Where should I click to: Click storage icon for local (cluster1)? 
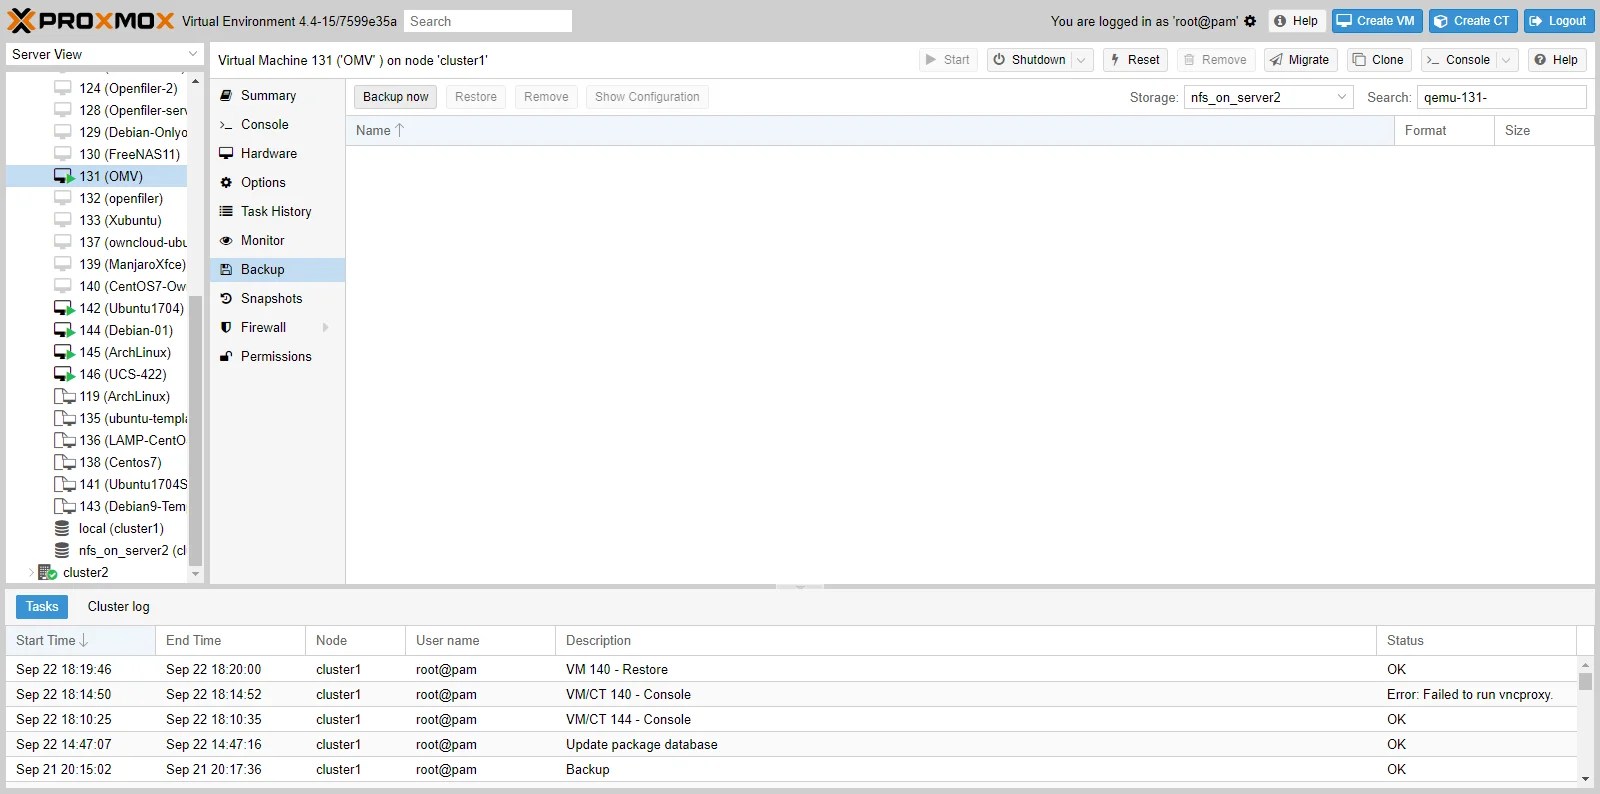pyautogui.click(x=62, y=528)
